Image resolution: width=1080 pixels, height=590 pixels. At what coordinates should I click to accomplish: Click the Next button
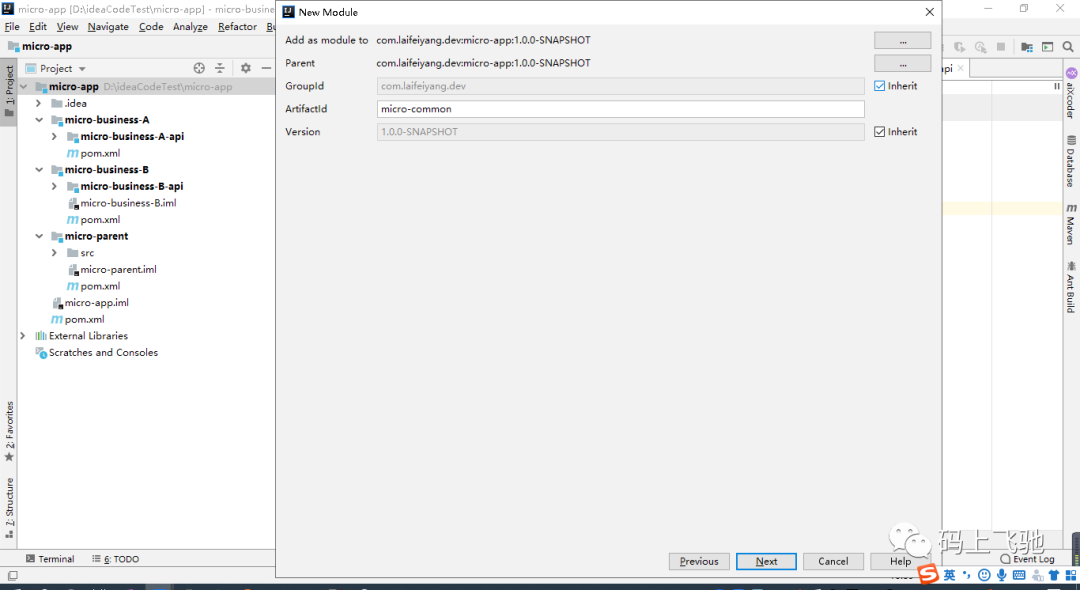coord(766,561)
